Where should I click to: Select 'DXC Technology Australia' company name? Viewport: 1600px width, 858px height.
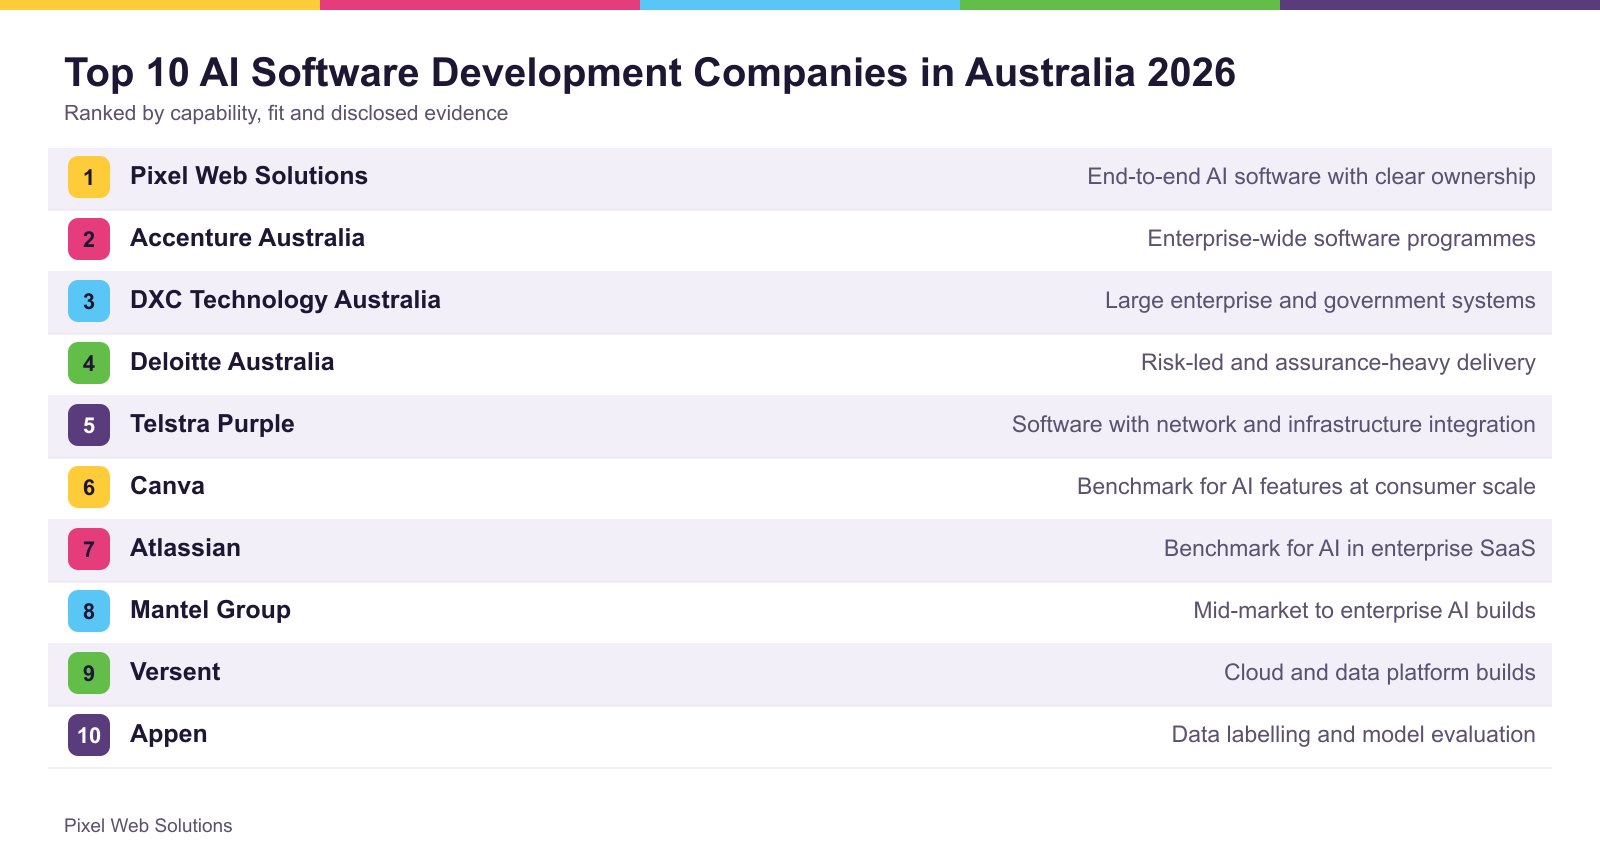point(285,300)
